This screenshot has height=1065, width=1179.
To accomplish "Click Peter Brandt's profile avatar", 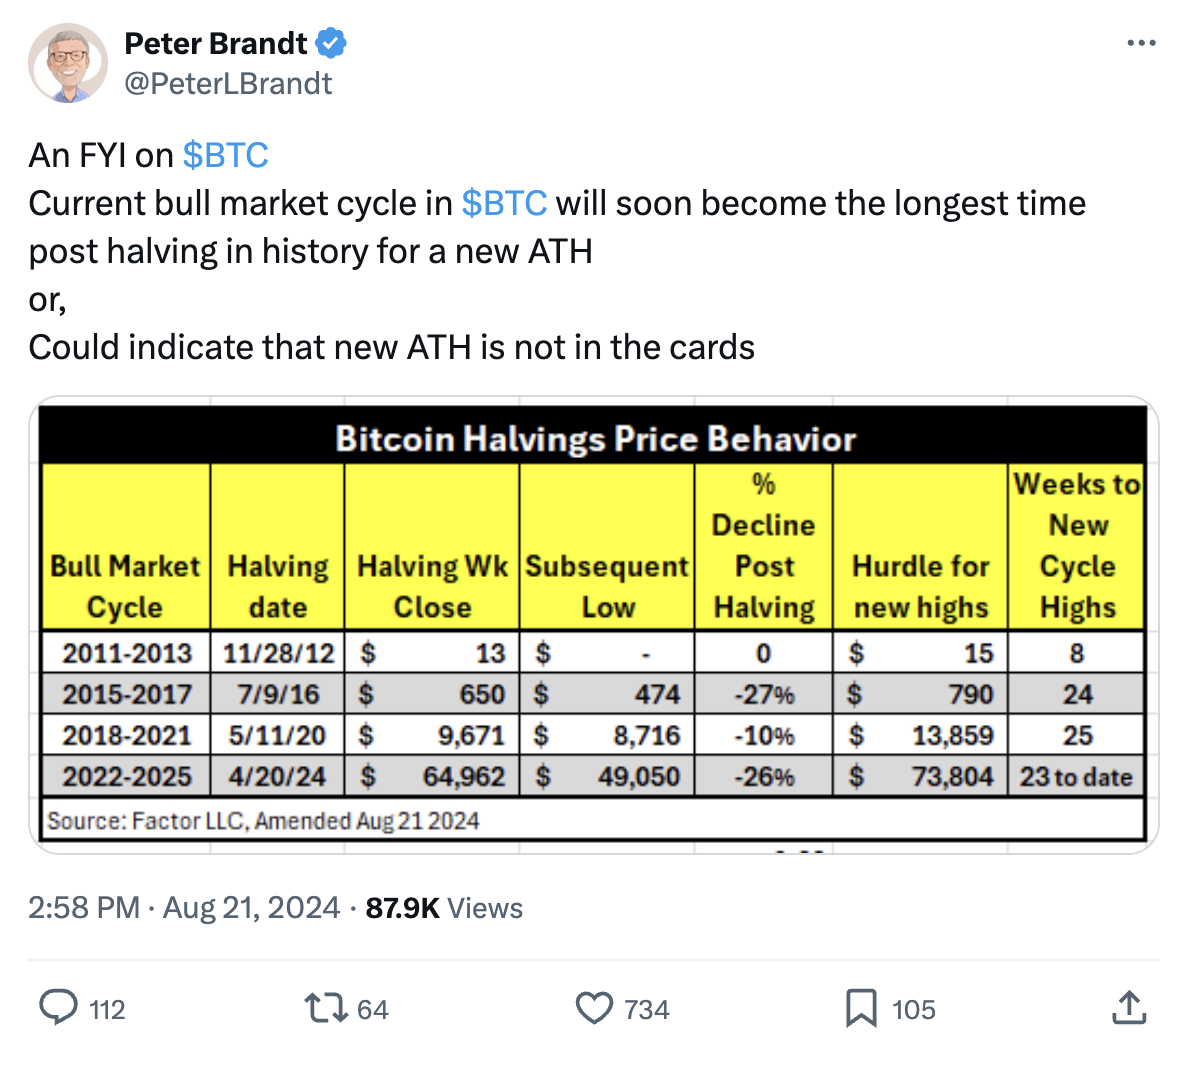I will 68,63.
